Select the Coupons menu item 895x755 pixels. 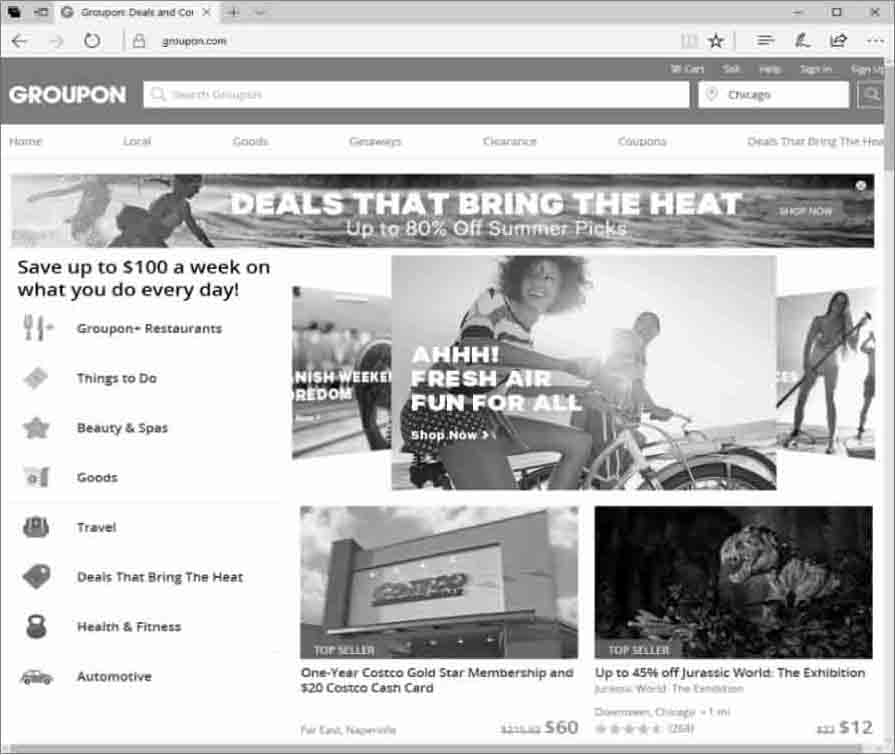tap(642, 141)
